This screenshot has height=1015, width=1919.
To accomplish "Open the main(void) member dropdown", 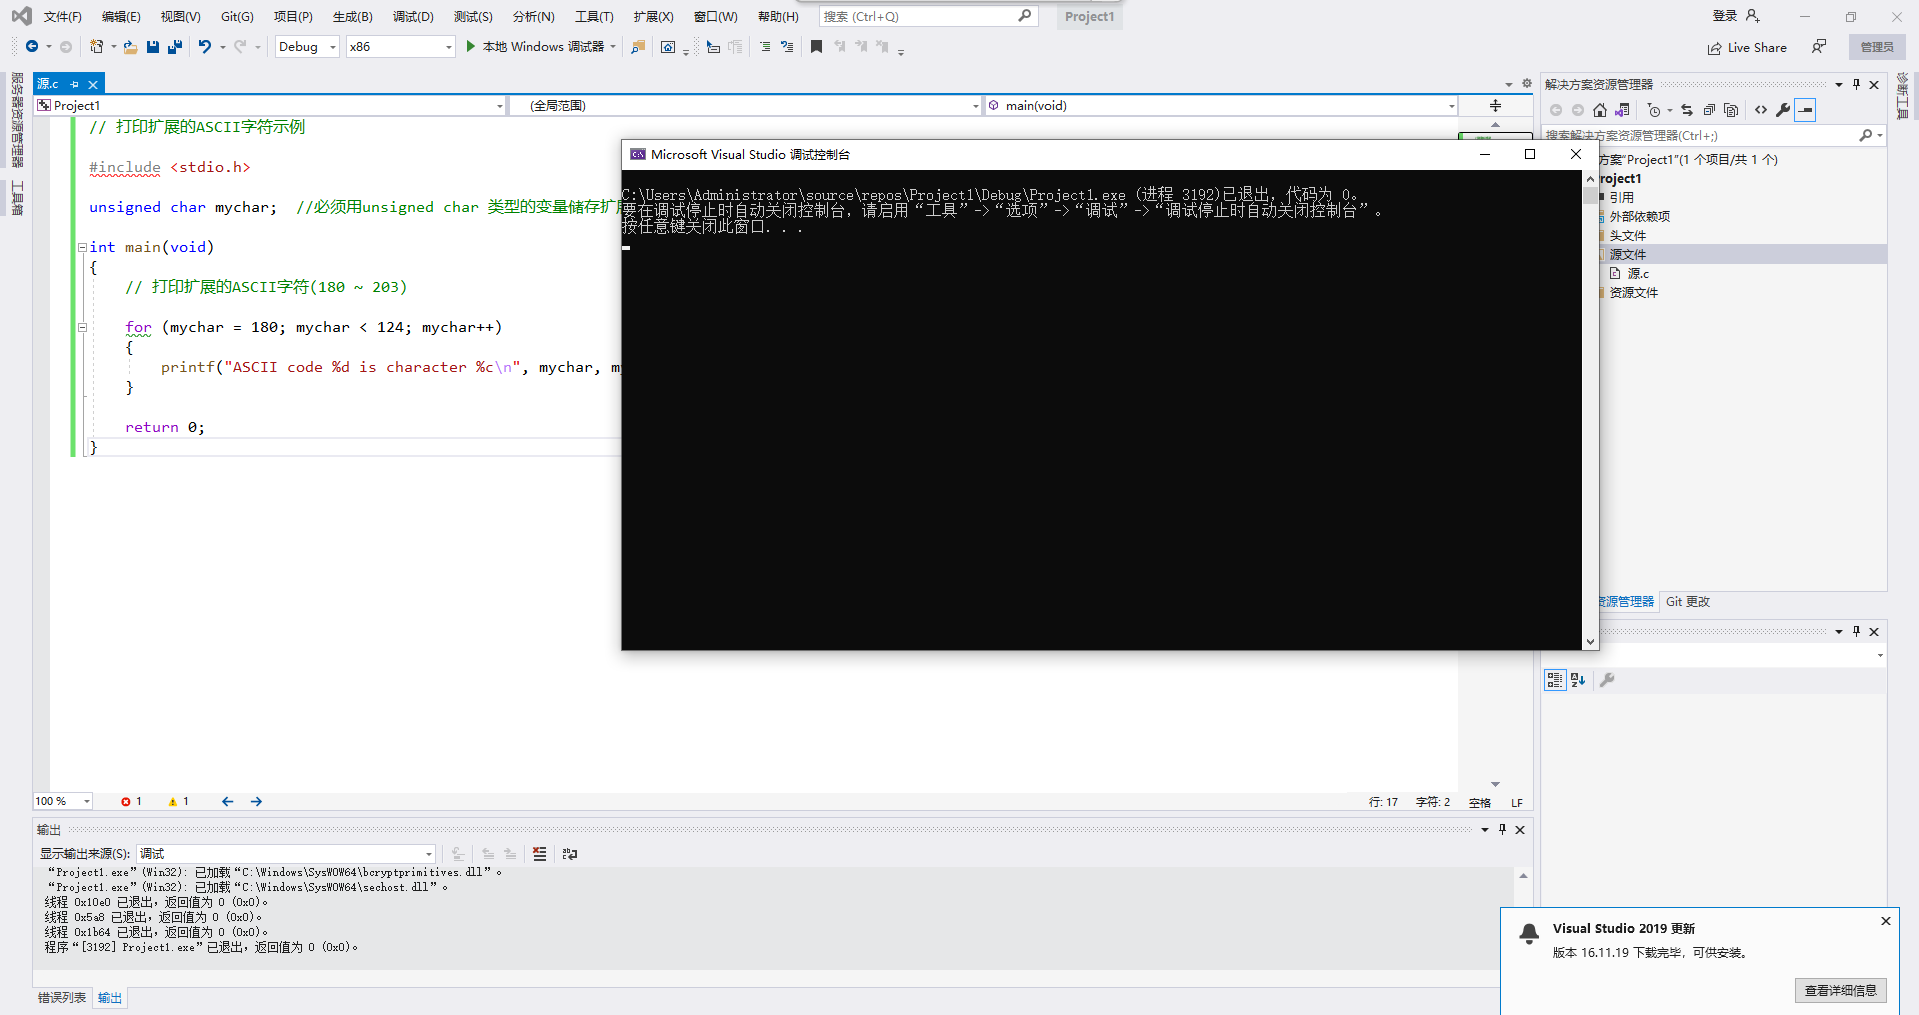I will (1221, 105).
